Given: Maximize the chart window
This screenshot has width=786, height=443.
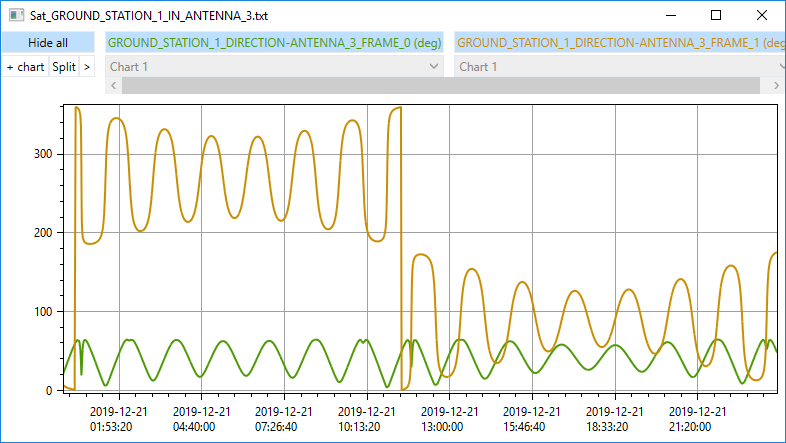Looking at the screenshot, I should 715,16.
